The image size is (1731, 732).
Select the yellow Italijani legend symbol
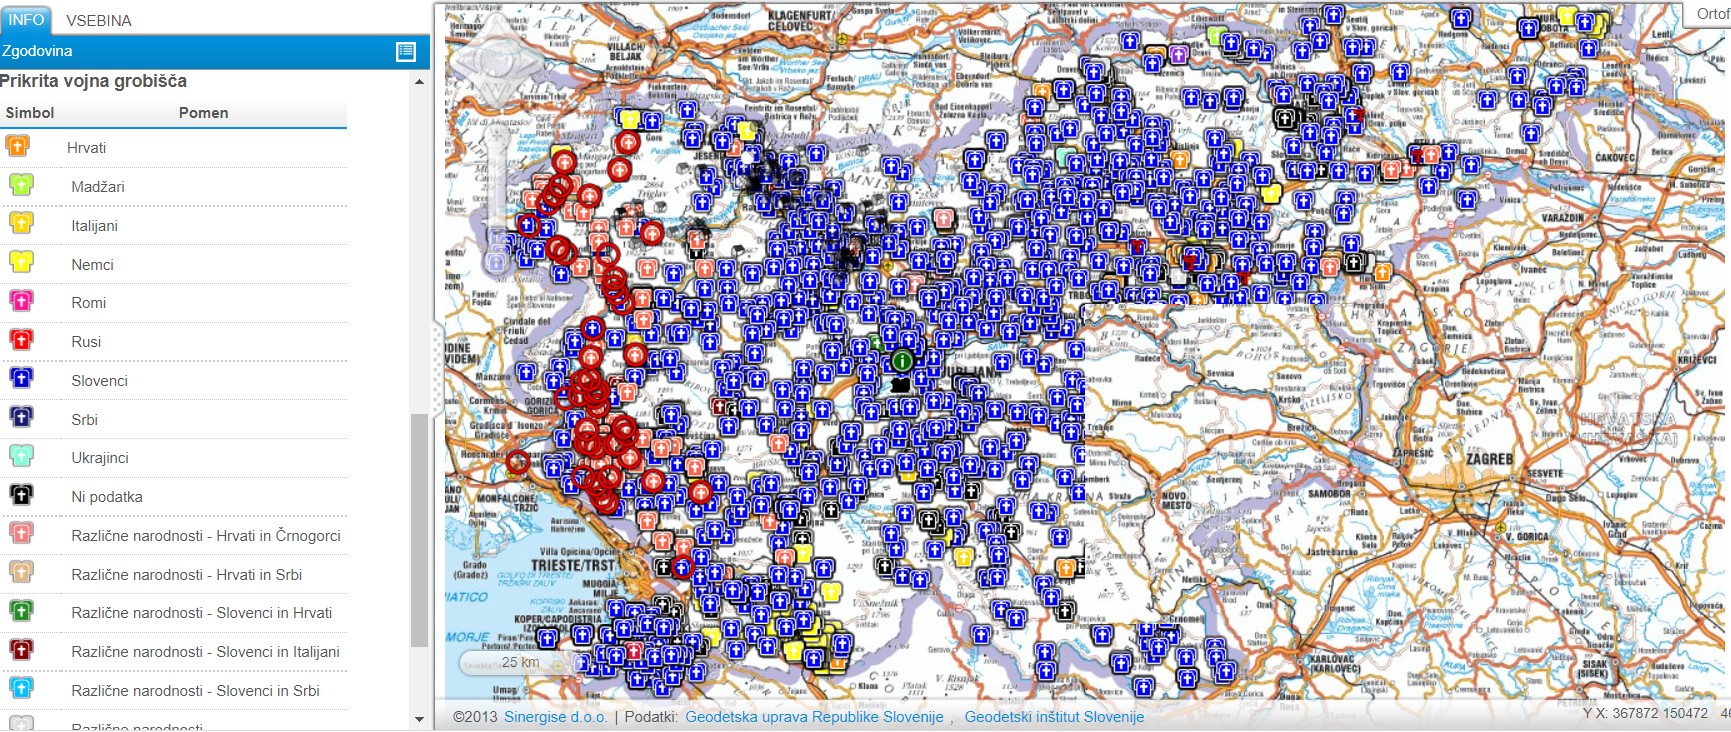tap(21, 224)
